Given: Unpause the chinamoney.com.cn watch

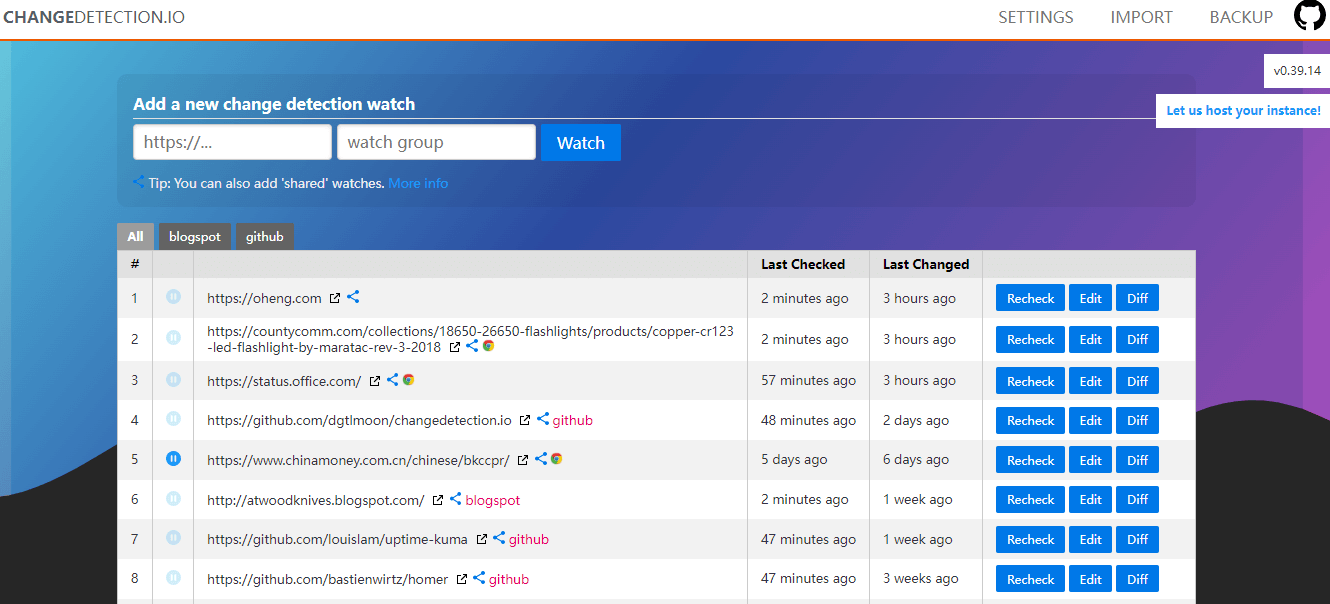Looking at the screenshot, I should [x=173, y=459].
